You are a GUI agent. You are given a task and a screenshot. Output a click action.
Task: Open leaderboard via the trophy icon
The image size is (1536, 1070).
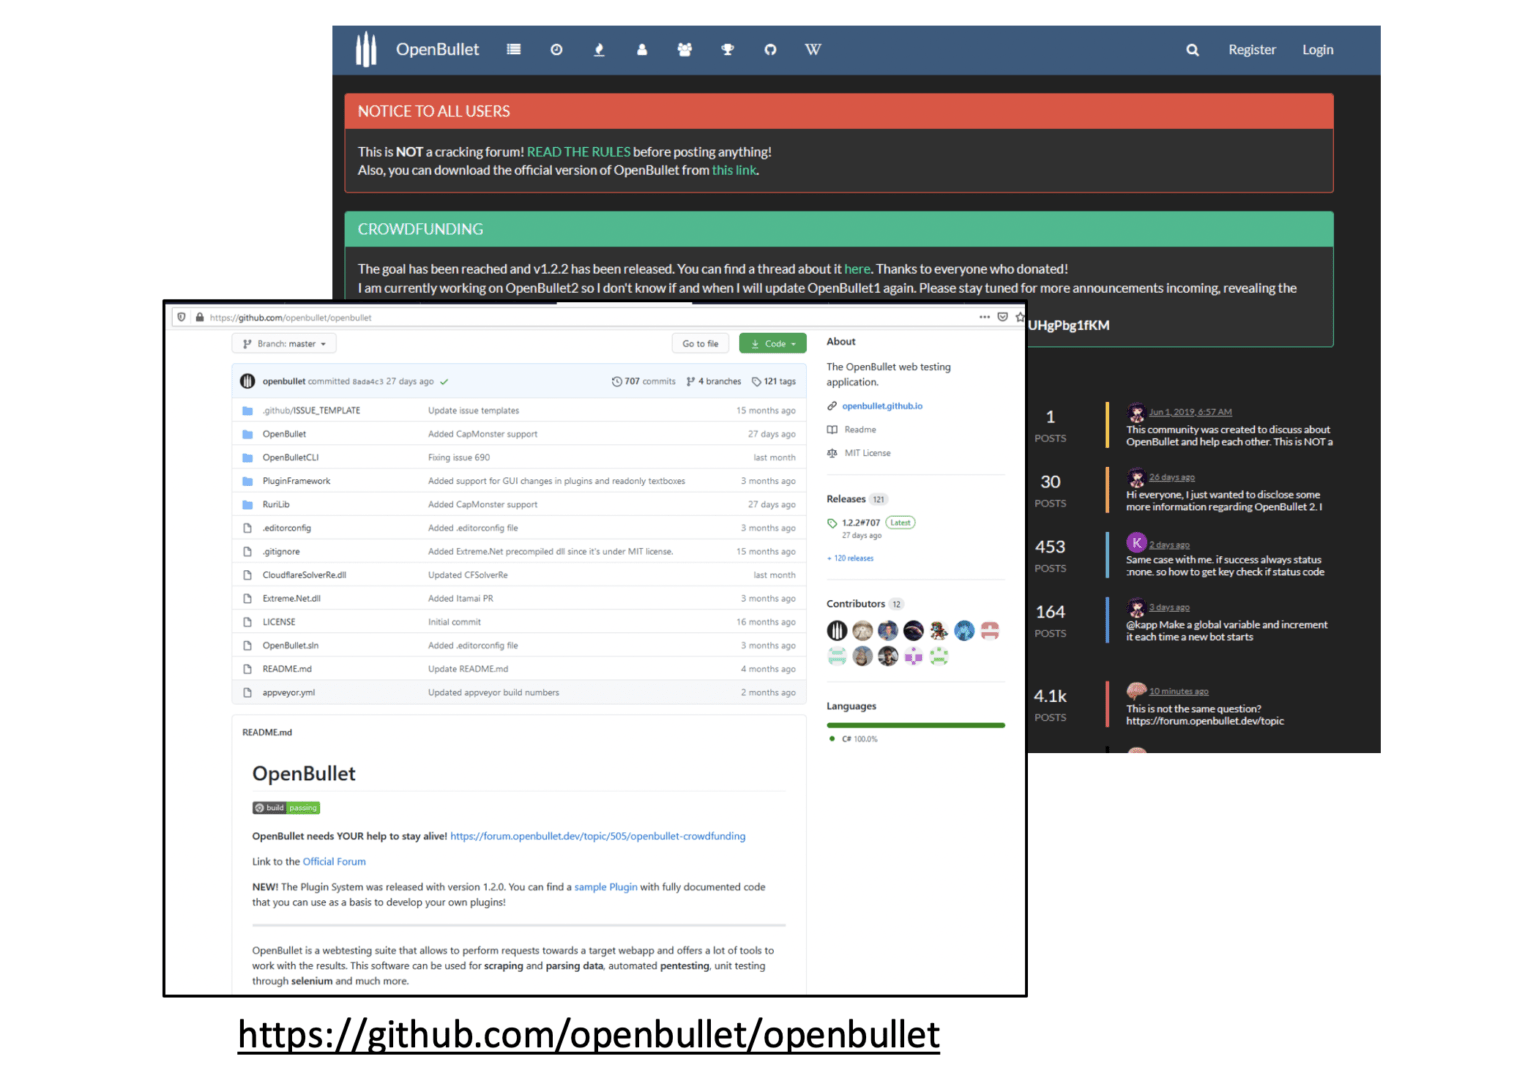point(727,49)
